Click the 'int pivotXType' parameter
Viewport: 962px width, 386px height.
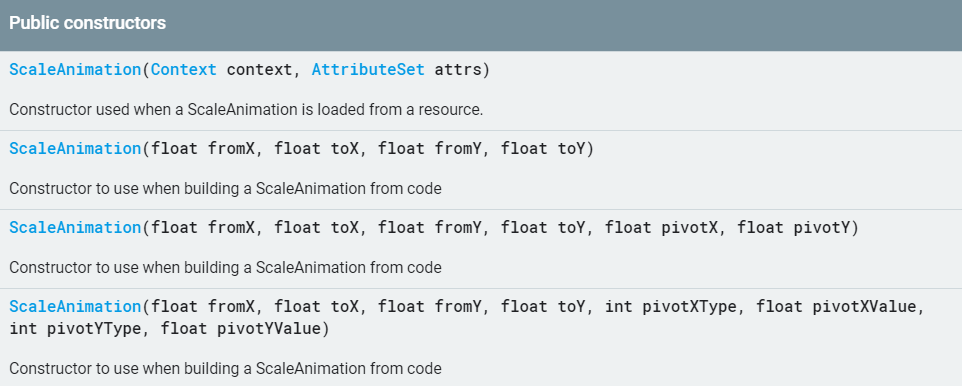(x=671, y=307)
